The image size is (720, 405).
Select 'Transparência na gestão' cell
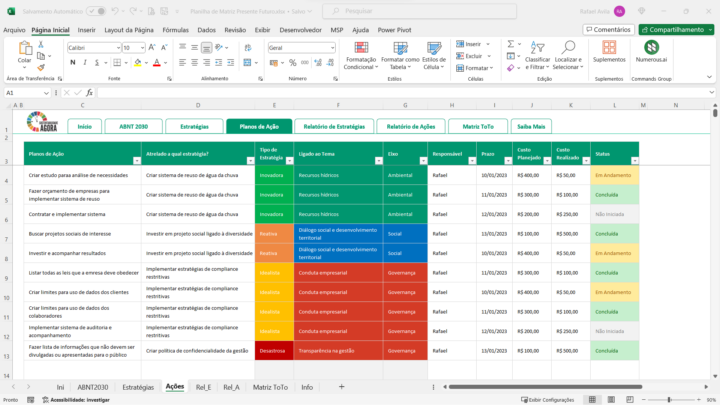pyautogui.click(x=338, y=350)
